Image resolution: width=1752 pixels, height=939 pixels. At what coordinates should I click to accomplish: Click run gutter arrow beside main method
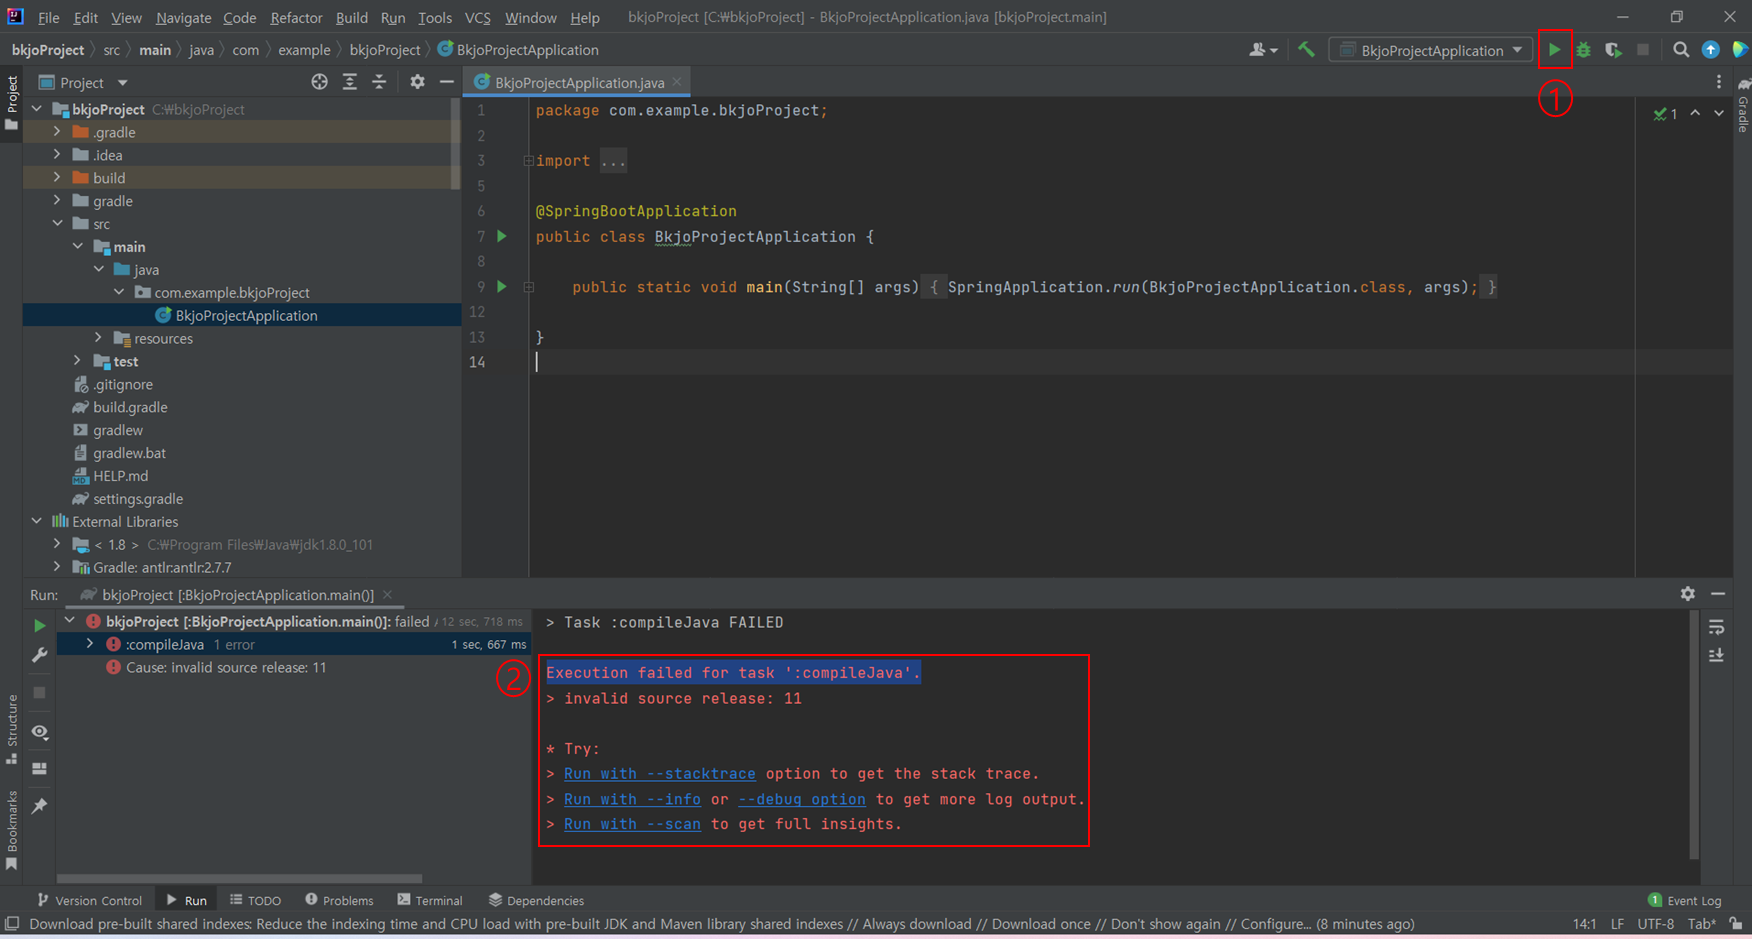[502, 286]
